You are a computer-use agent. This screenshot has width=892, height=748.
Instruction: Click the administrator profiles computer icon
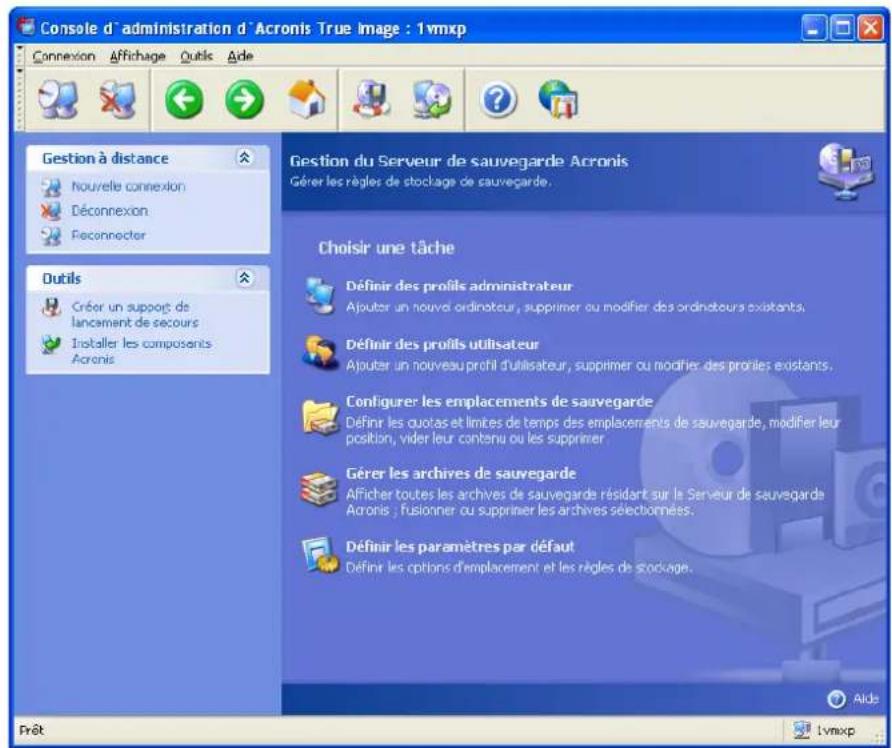tap(320, 295)
